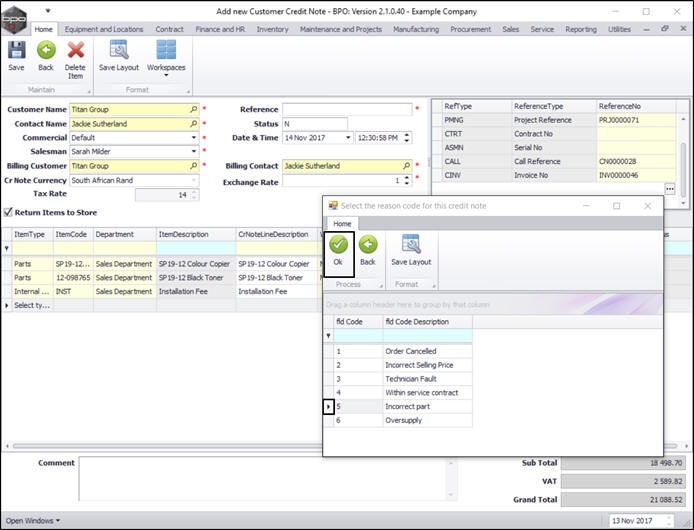Sort by fld Code Description column header
Screen dimensions: 694x530
(428, 321)
